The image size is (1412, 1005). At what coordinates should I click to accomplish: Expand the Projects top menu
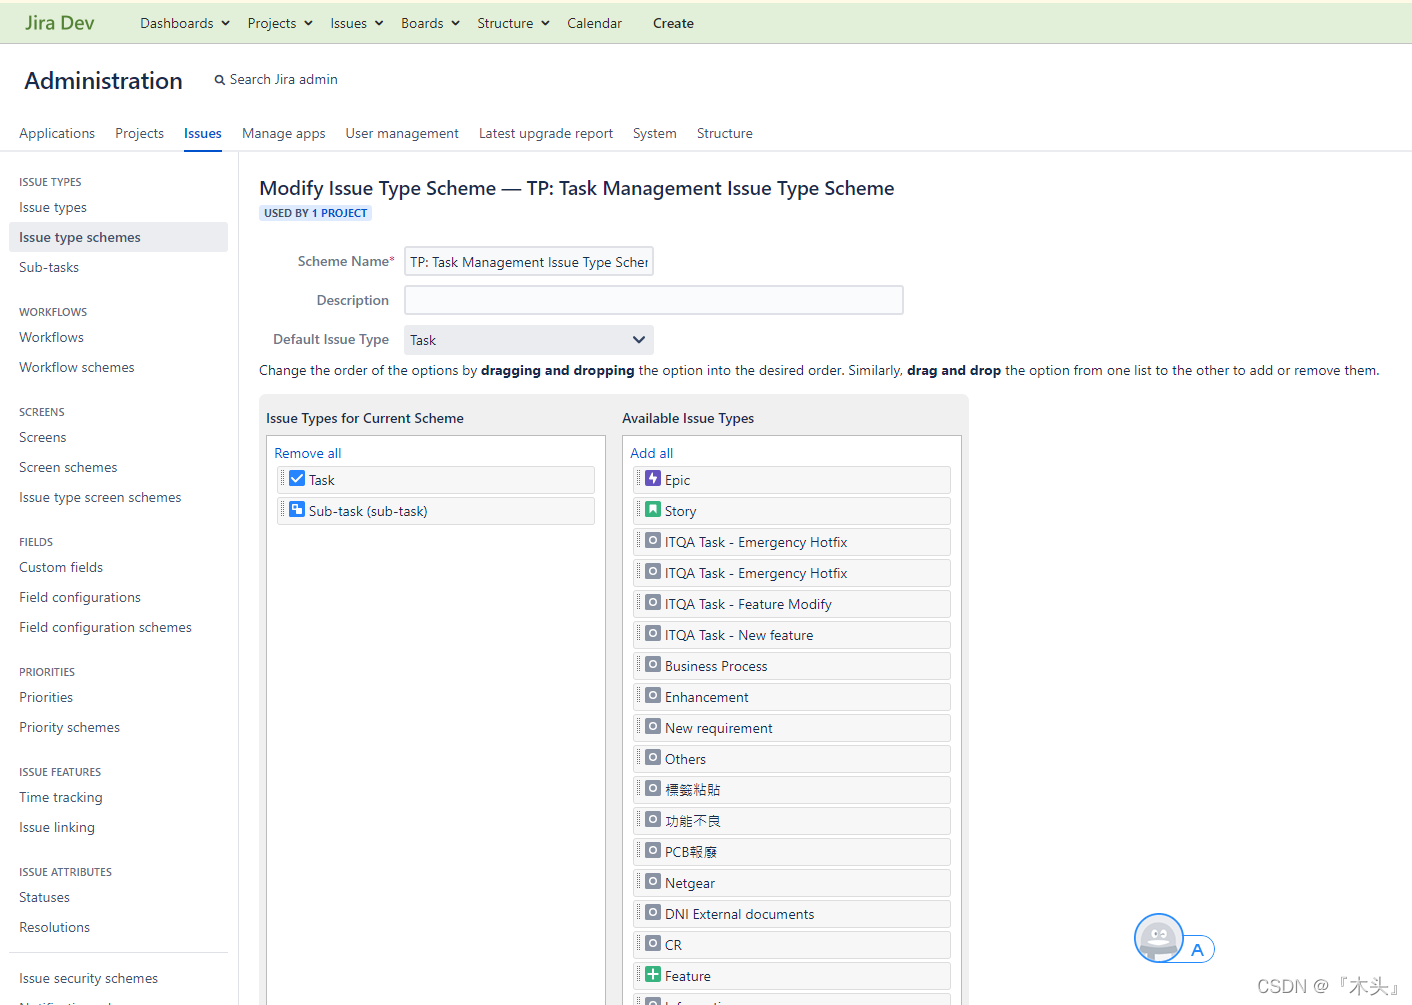(x=280, y=23)
